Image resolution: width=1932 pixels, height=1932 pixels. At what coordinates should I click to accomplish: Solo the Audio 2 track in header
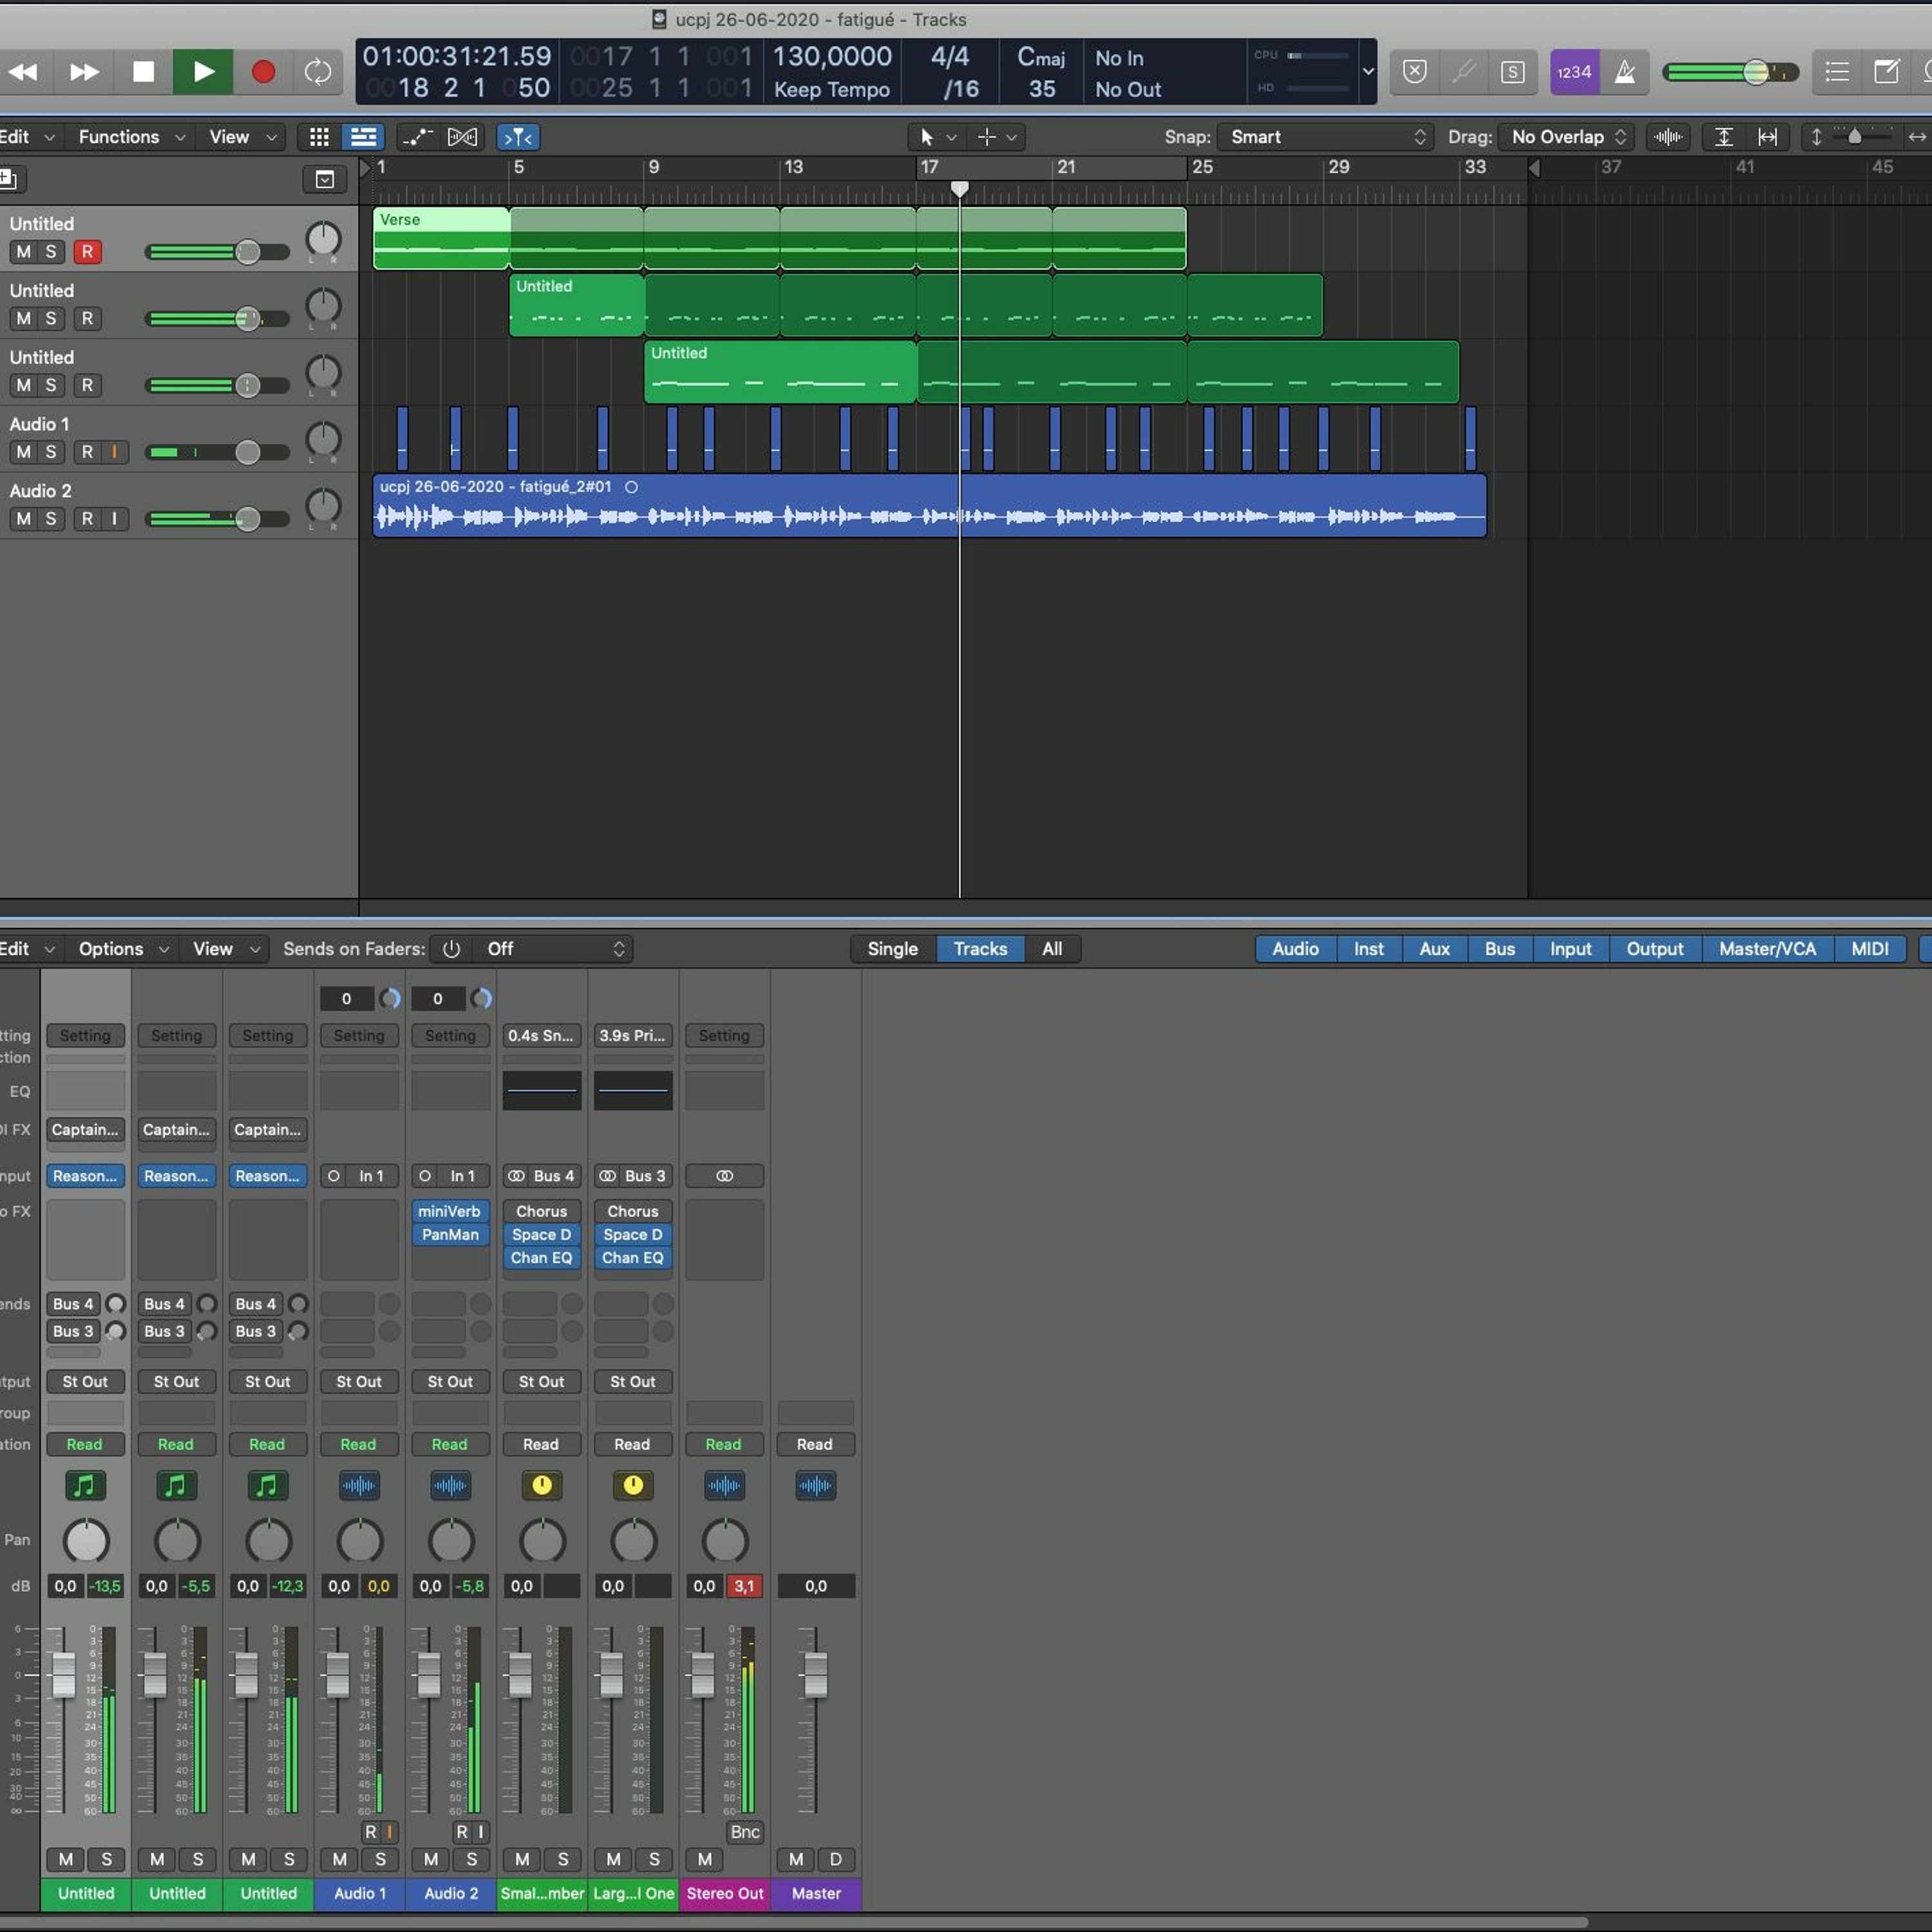[x=51, y=519]
